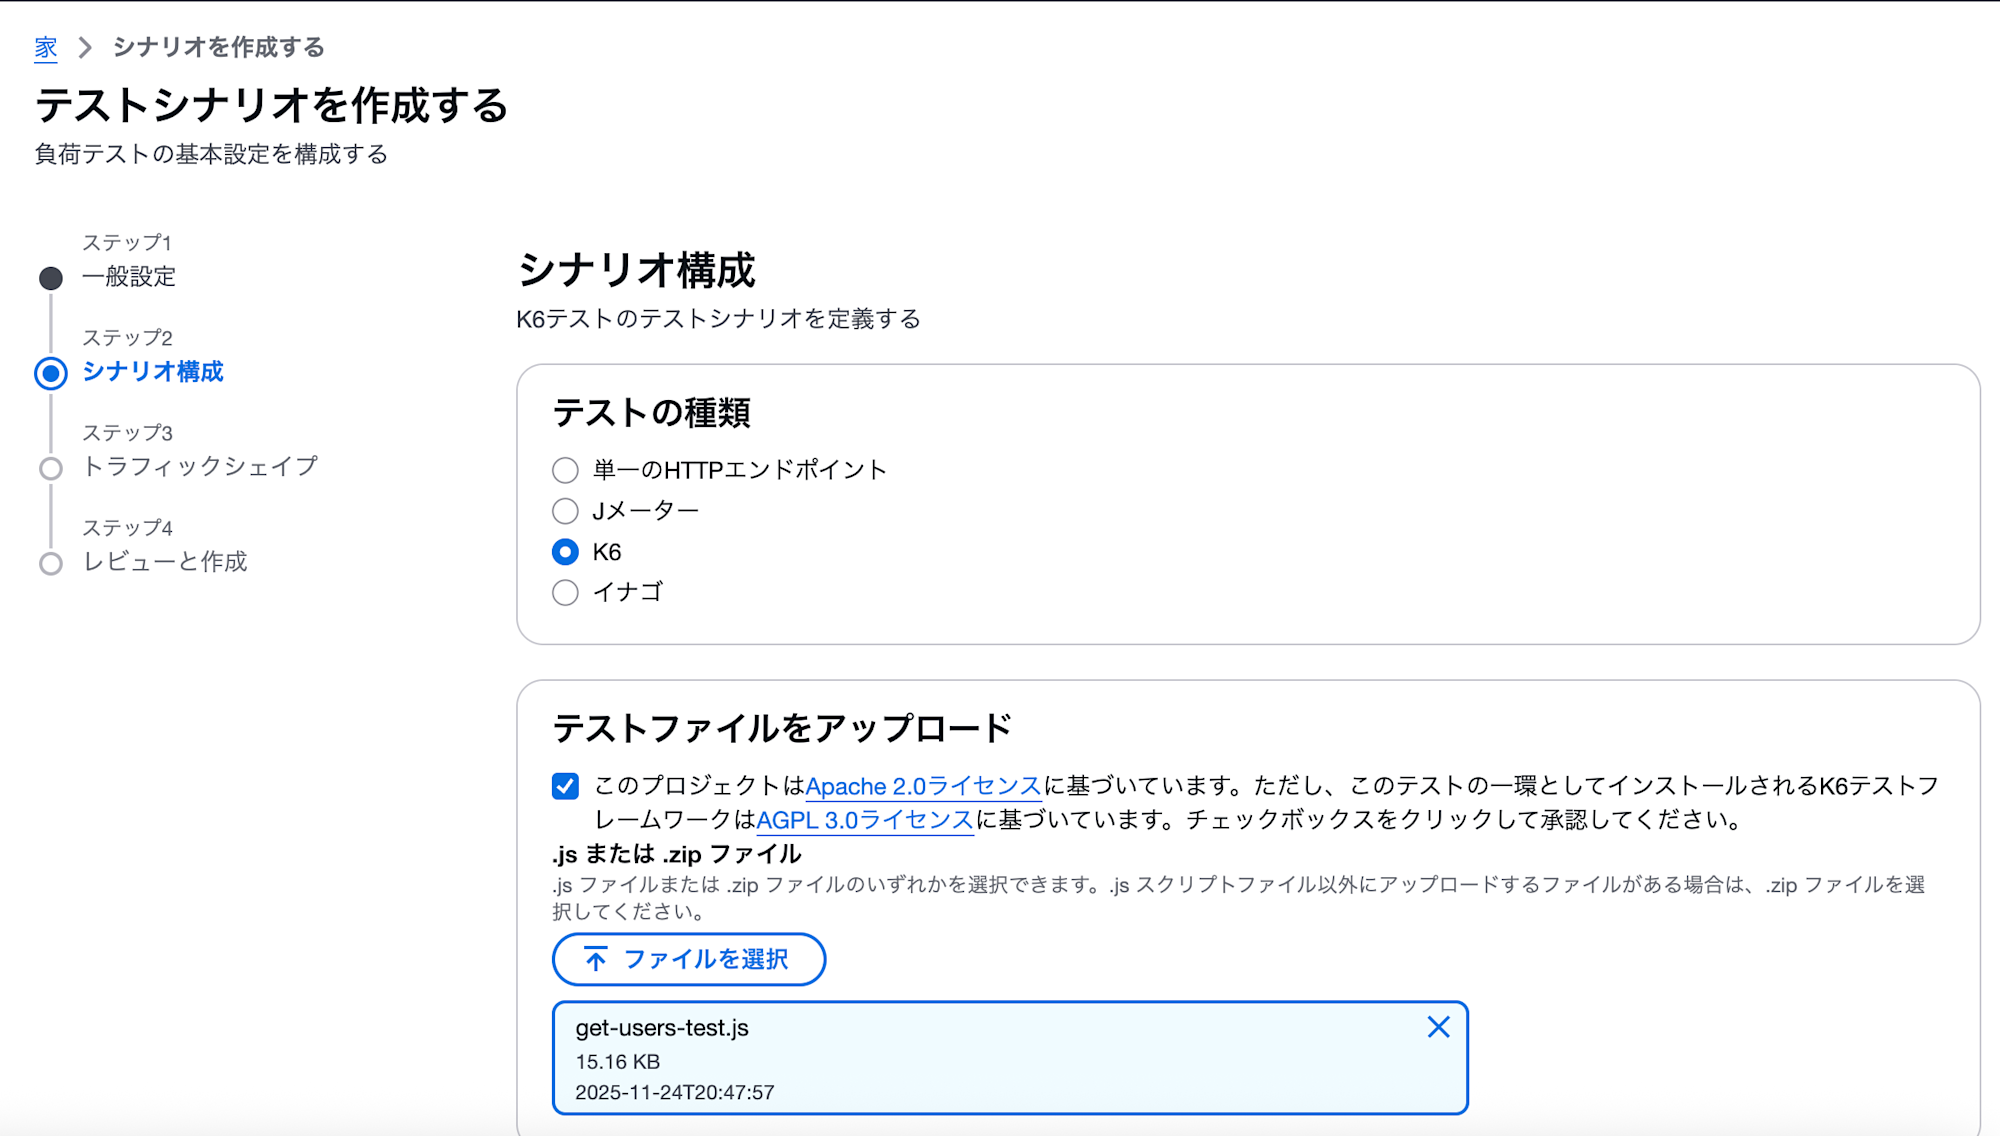Navigate to 家 via the breadcrumb

click(45, 47)
